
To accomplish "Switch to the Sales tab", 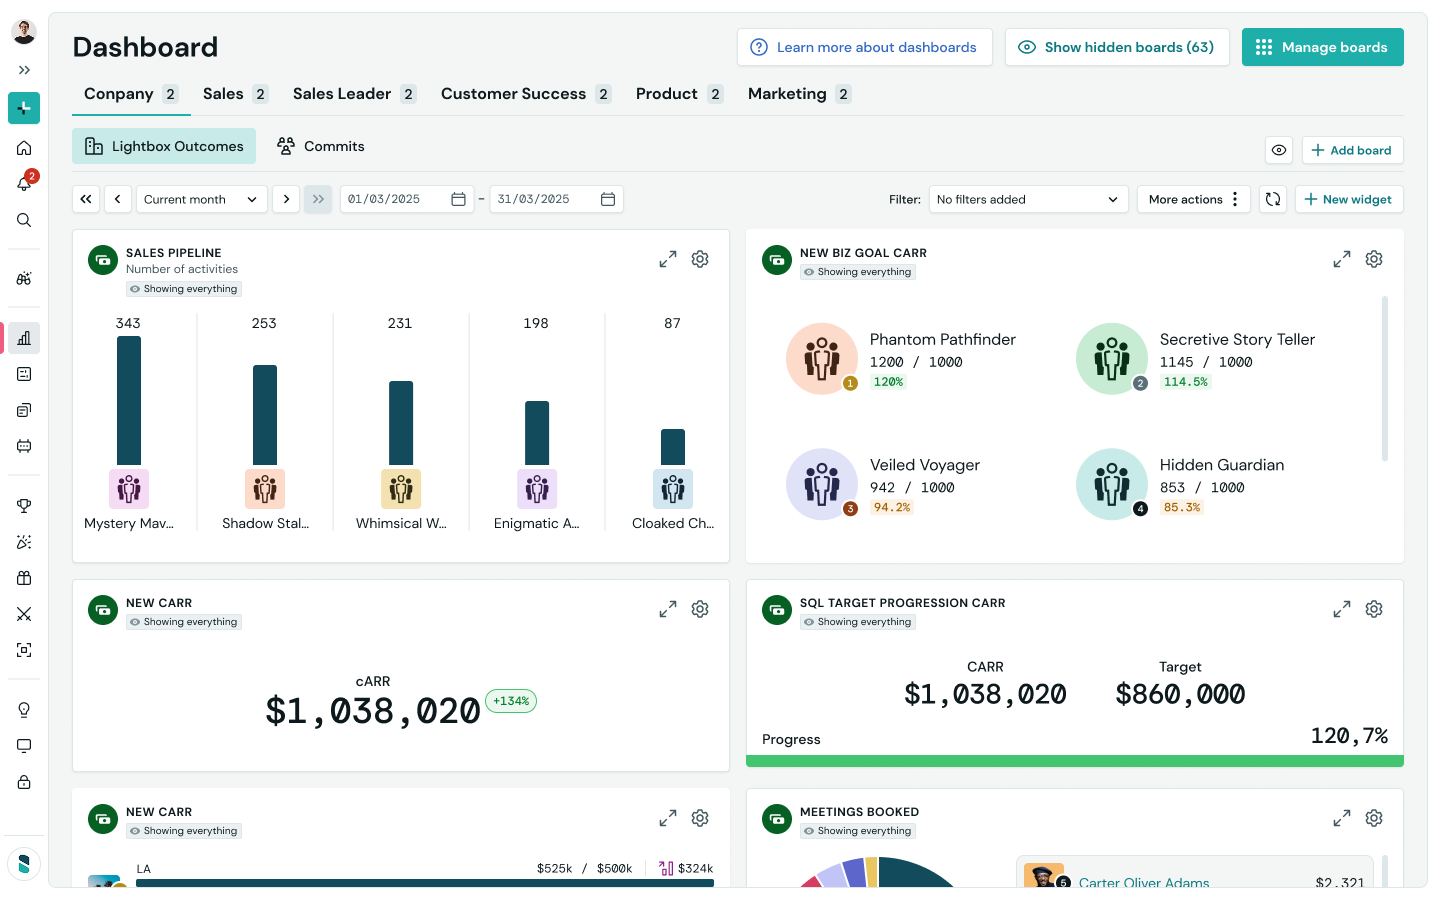I will click(x=235, y=94).
